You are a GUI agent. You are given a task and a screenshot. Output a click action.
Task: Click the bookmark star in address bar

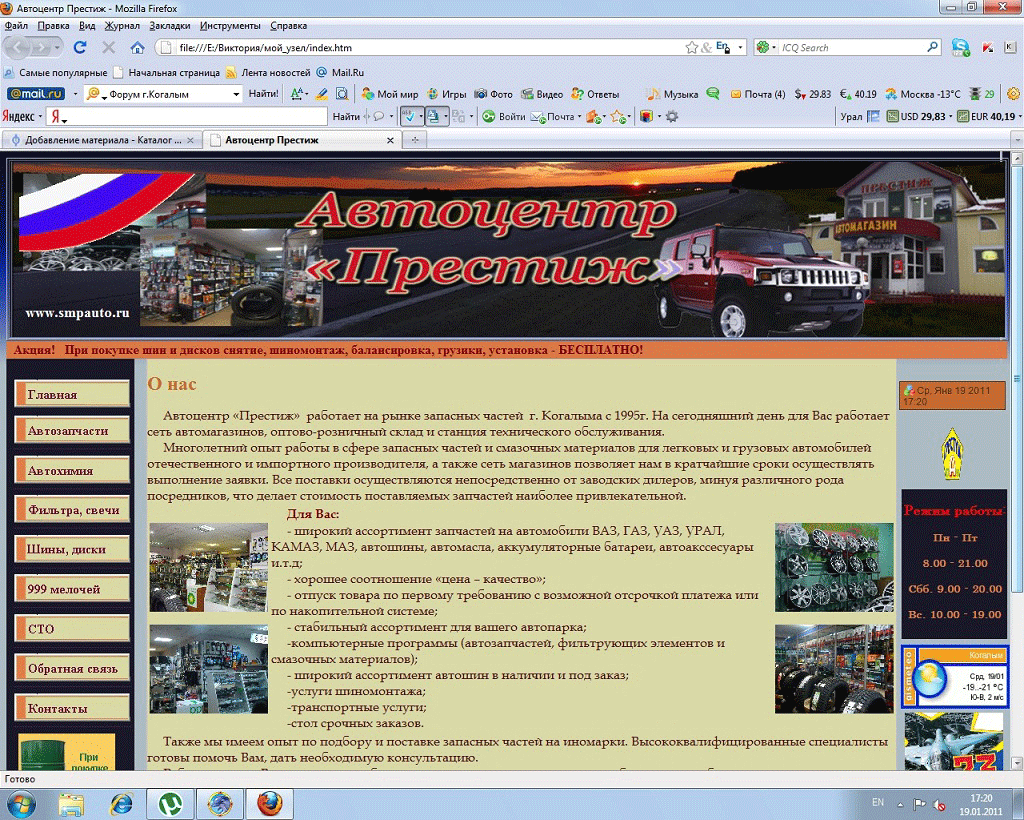(692, 47)
